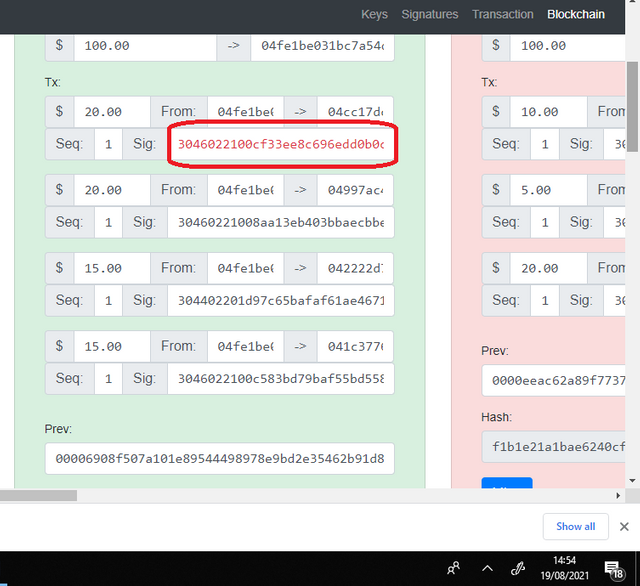Edit red block Prev hash 0000eeac62a8
Image resolution: width=640 pixels, height=586 pixels.
tap(553, 380)
